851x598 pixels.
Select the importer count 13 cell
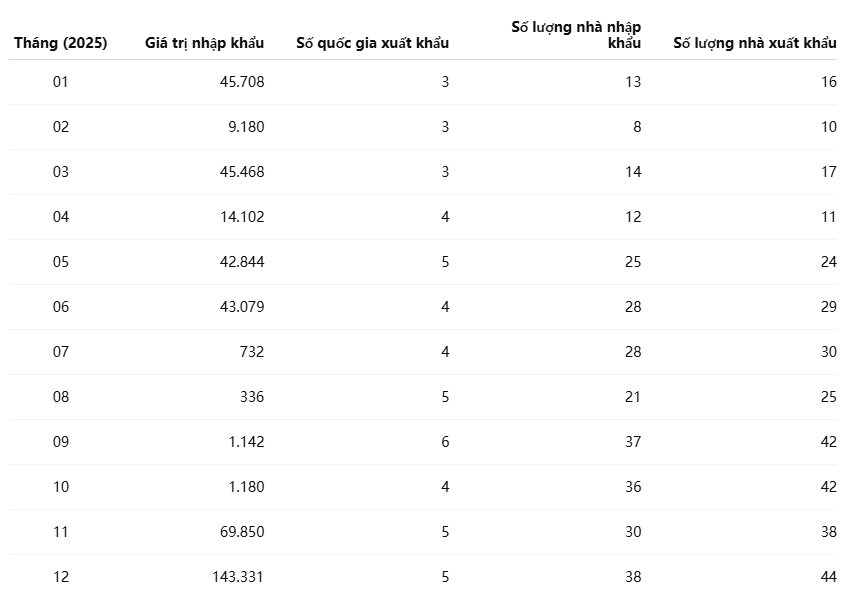coord(633,82)
